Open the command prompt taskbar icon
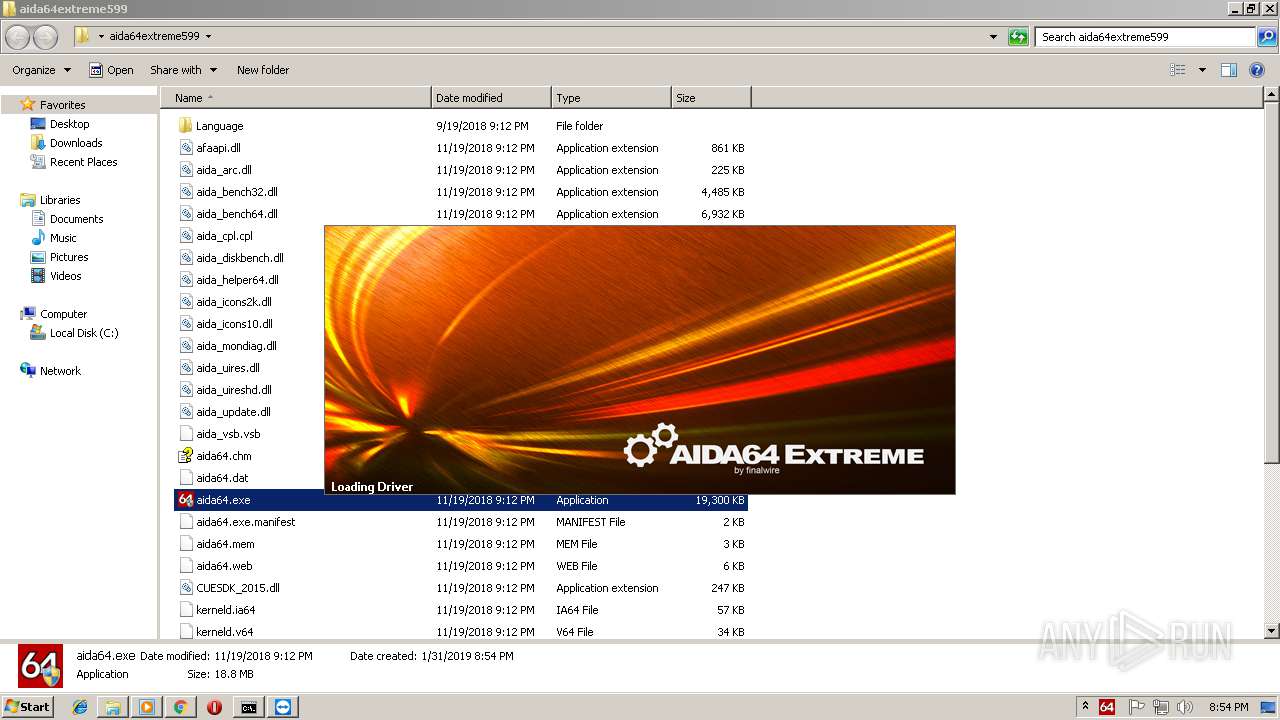This screenshot has width=1280, height=720. [248, 707]
